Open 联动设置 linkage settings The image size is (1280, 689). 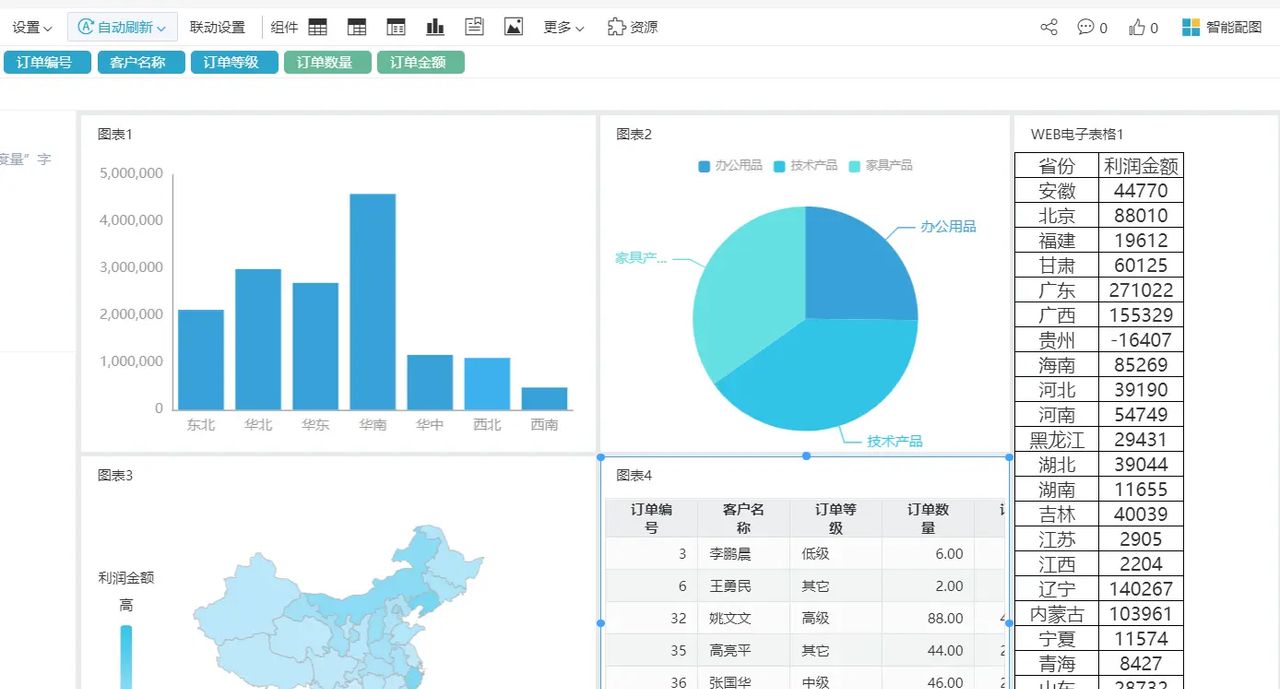(216, 27)
